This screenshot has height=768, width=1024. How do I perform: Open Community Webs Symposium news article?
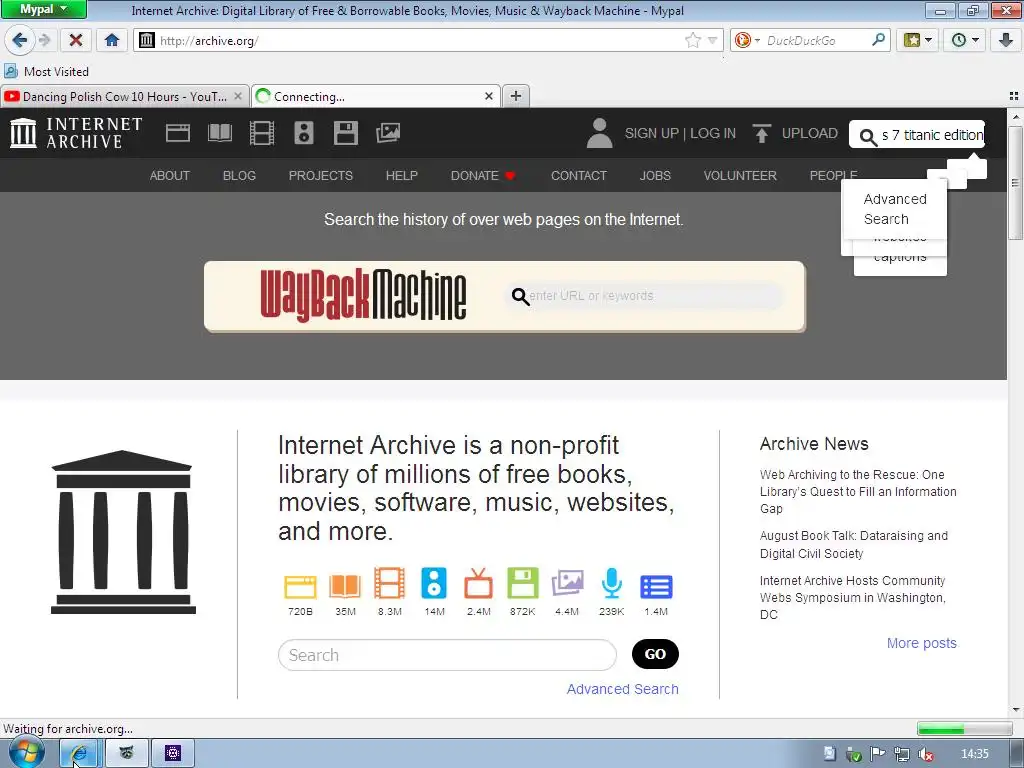[x=853, y=598]
